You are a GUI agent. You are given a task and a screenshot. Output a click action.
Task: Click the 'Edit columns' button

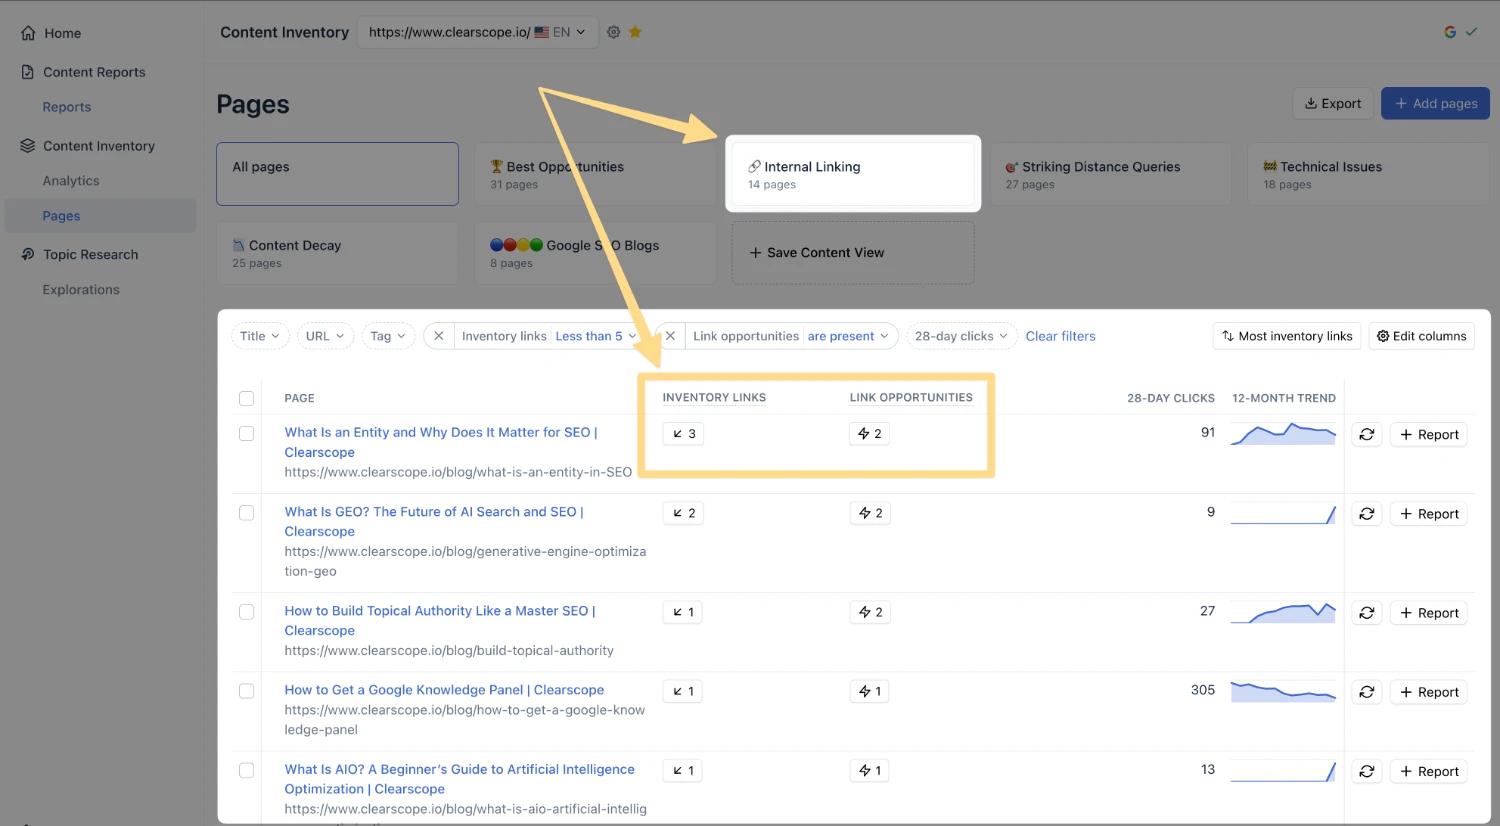(x=1421, y=336)
